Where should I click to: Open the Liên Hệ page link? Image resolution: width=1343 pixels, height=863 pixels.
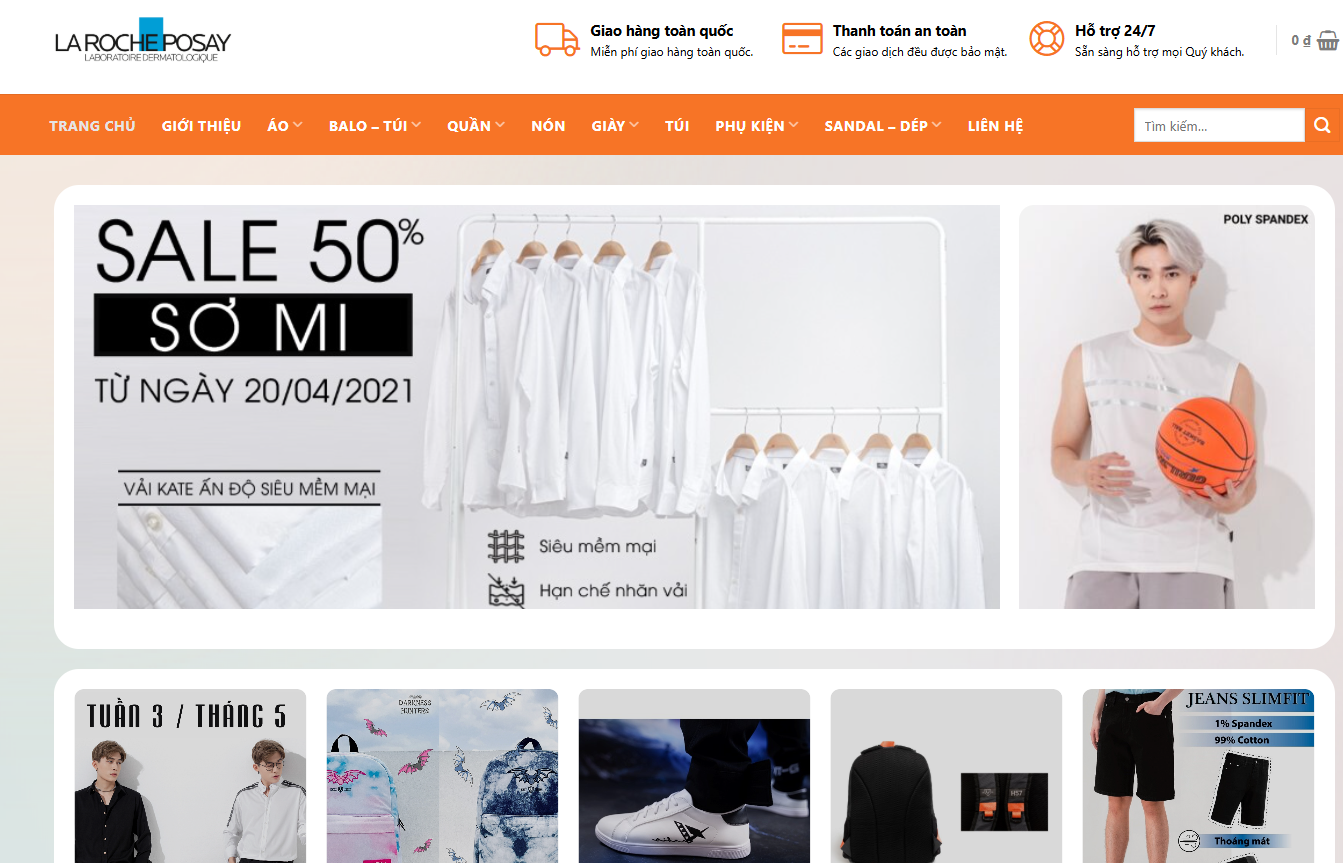(995, 126)
